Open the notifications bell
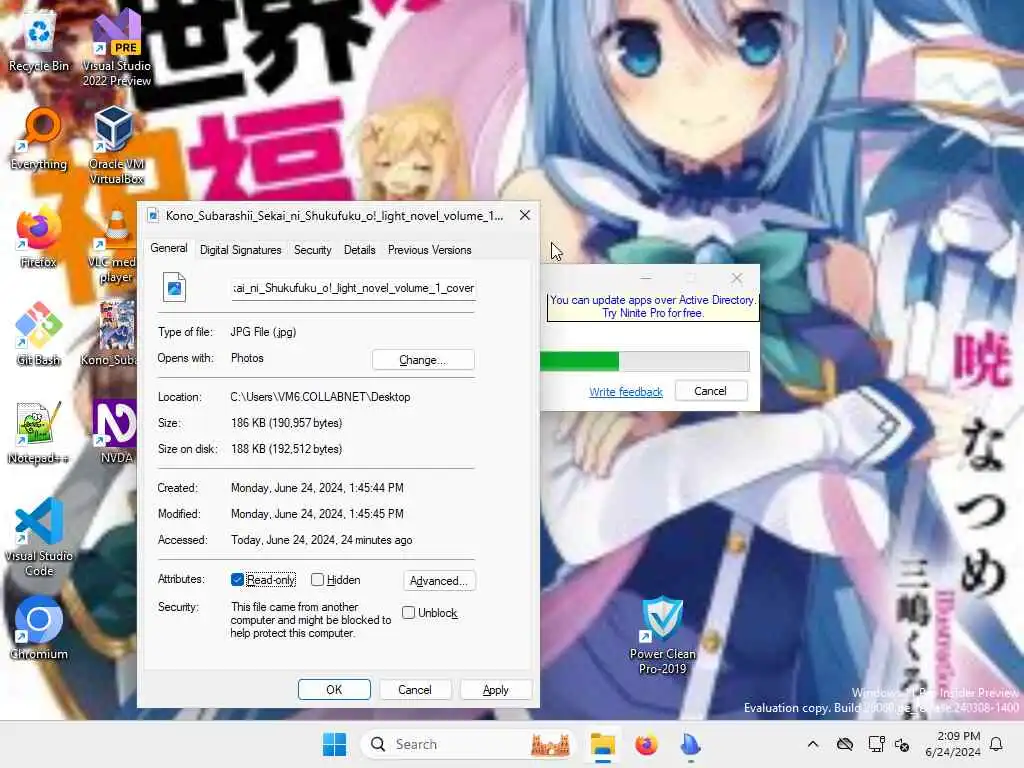 [997, 744]
